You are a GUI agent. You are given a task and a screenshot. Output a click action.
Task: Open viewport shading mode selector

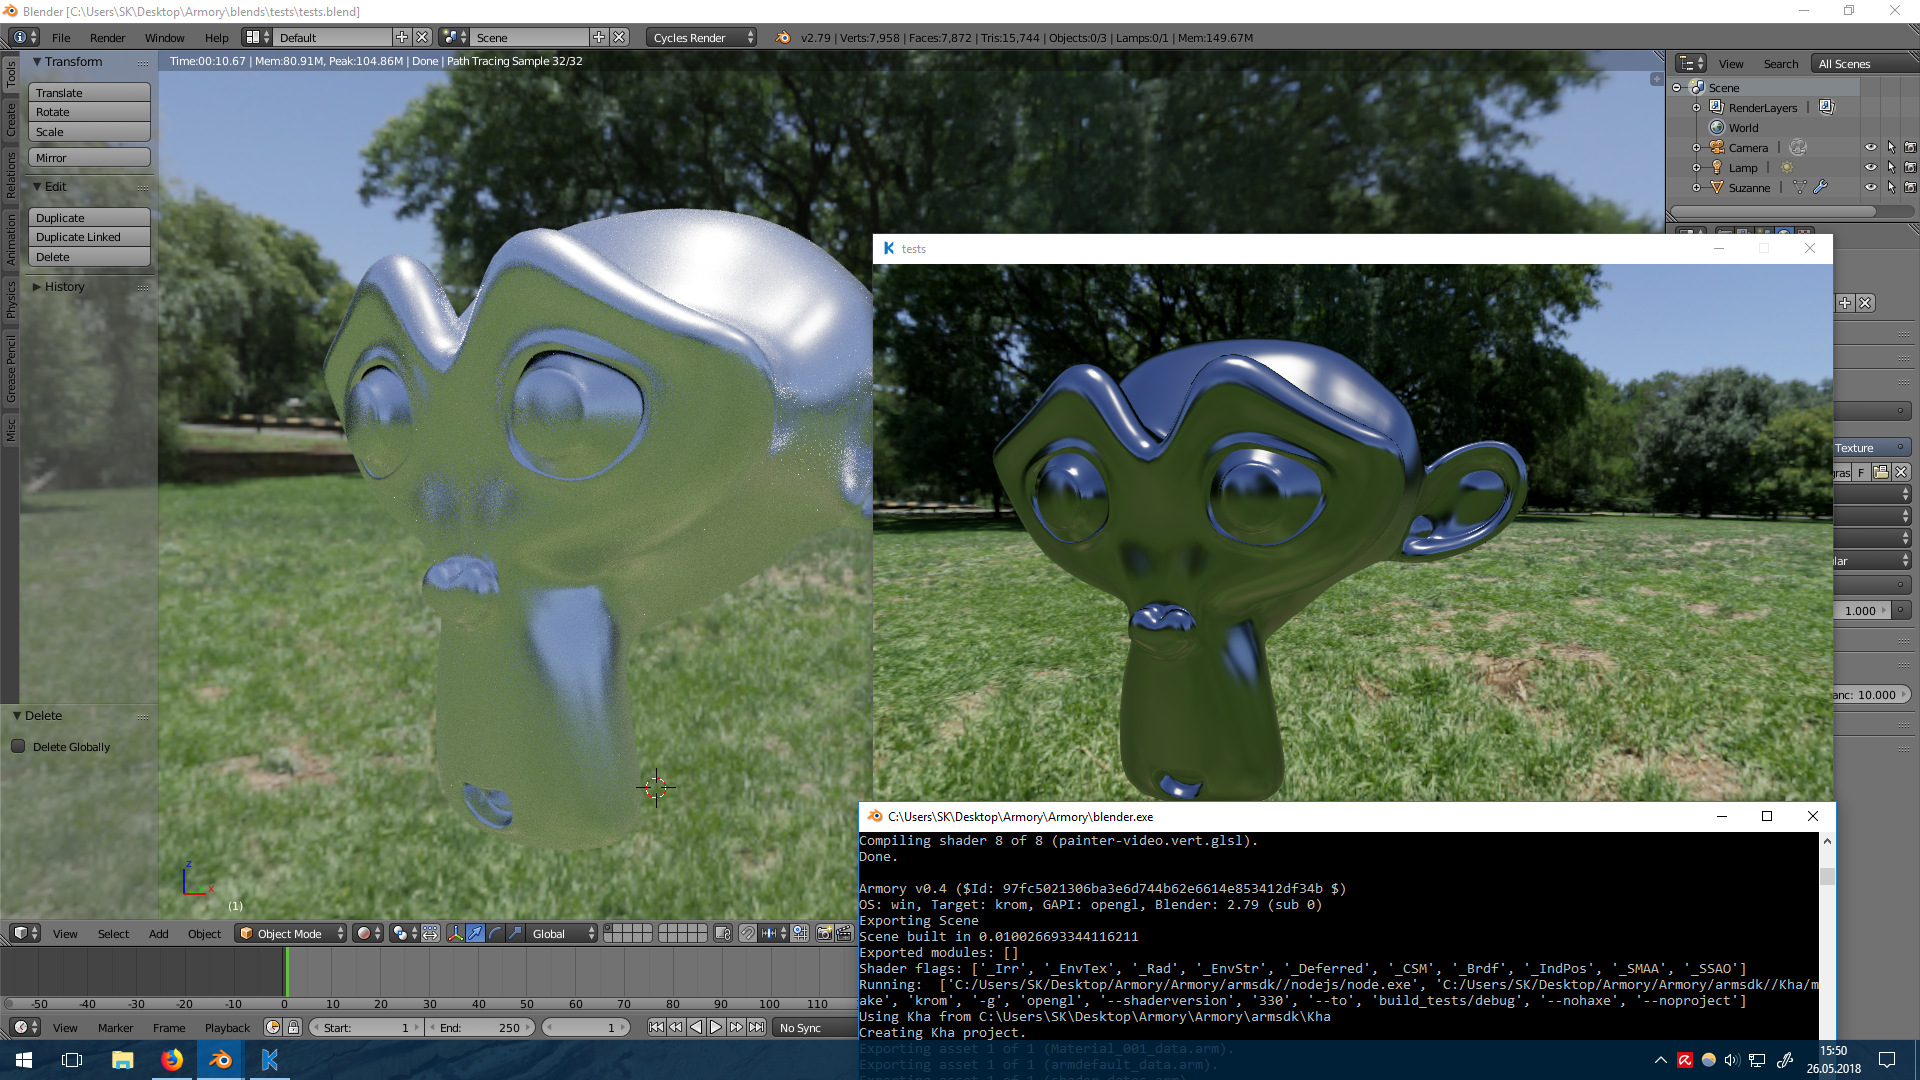[368, 933]
